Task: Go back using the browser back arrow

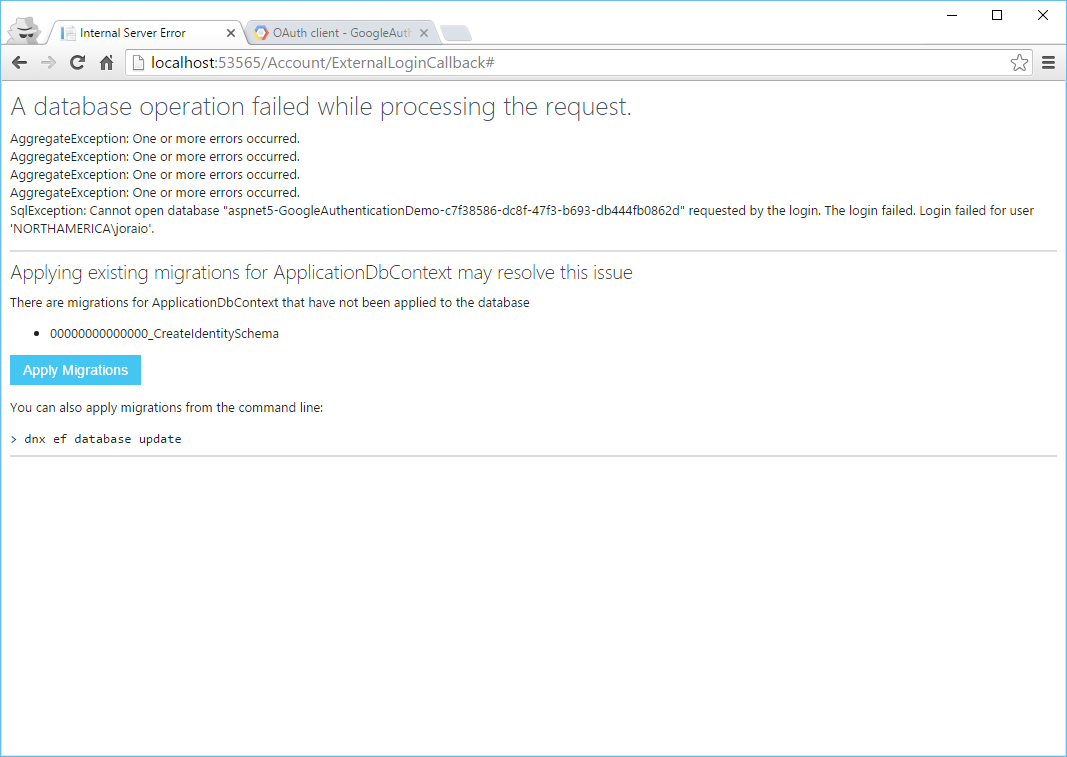Action: tap(20, 63)
